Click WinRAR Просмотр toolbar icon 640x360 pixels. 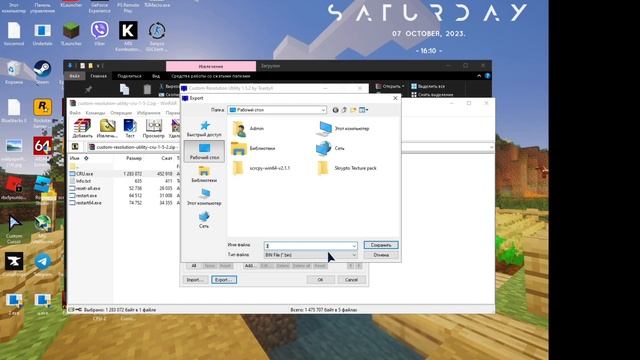click(154, 128)
